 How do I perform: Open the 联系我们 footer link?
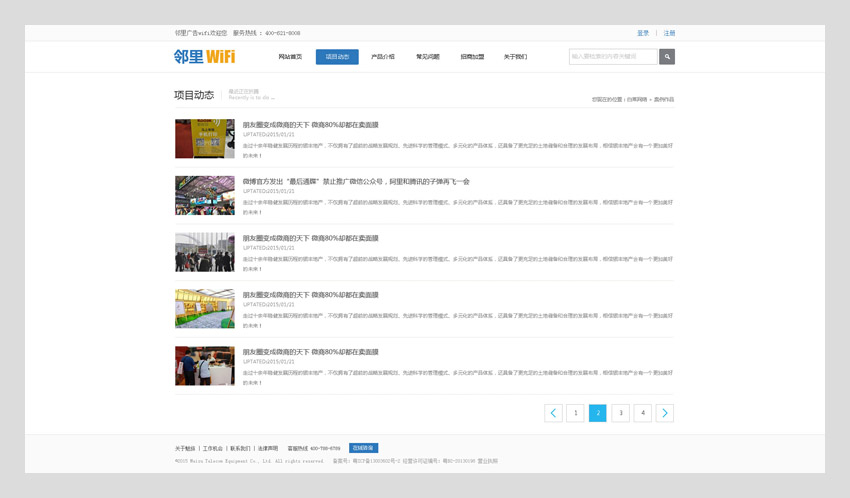coord(240,449)
